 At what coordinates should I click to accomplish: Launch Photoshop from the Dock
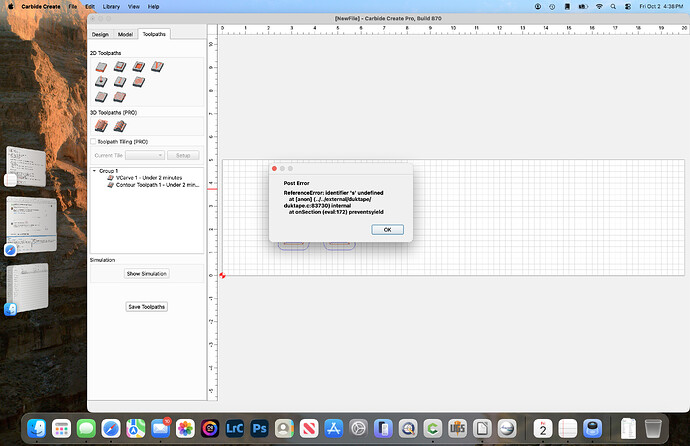coord(259,428)
